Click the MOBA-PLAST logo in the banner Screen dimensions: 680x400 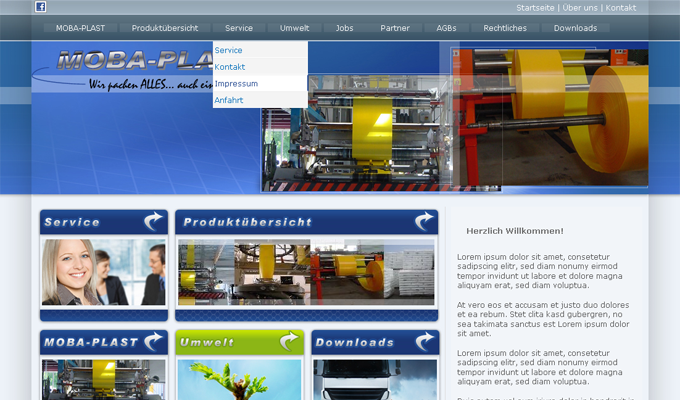pos(134,60)
